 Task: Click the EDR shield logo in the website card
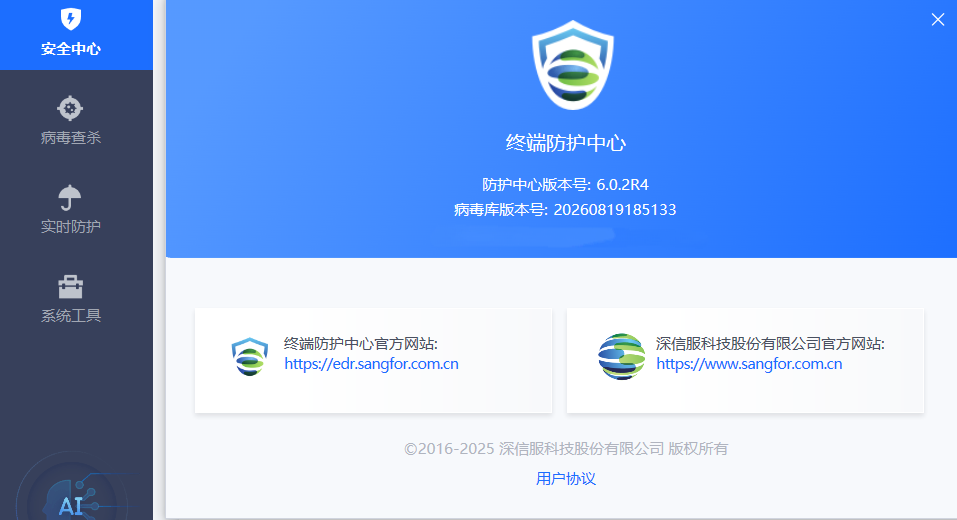[250, 356]
